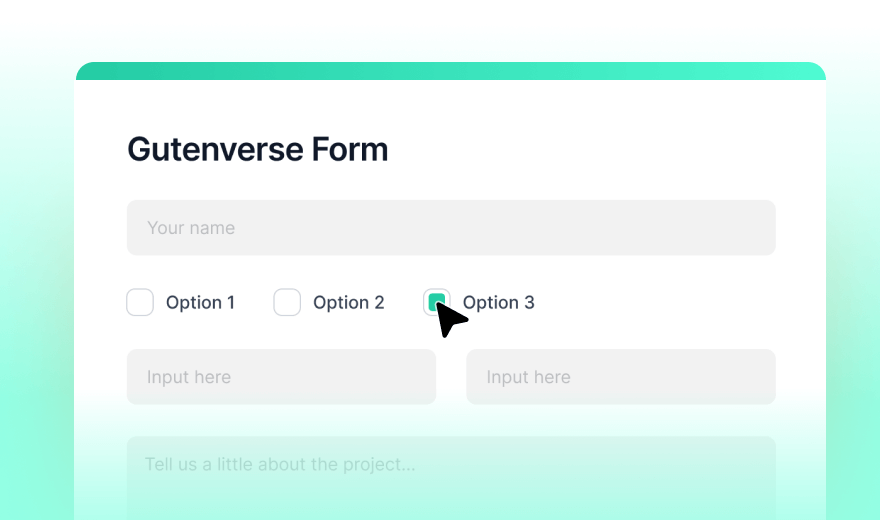Click the "Gutenverse Form" heading
Viewport: 880px width, 520px height.
(257, 150)
